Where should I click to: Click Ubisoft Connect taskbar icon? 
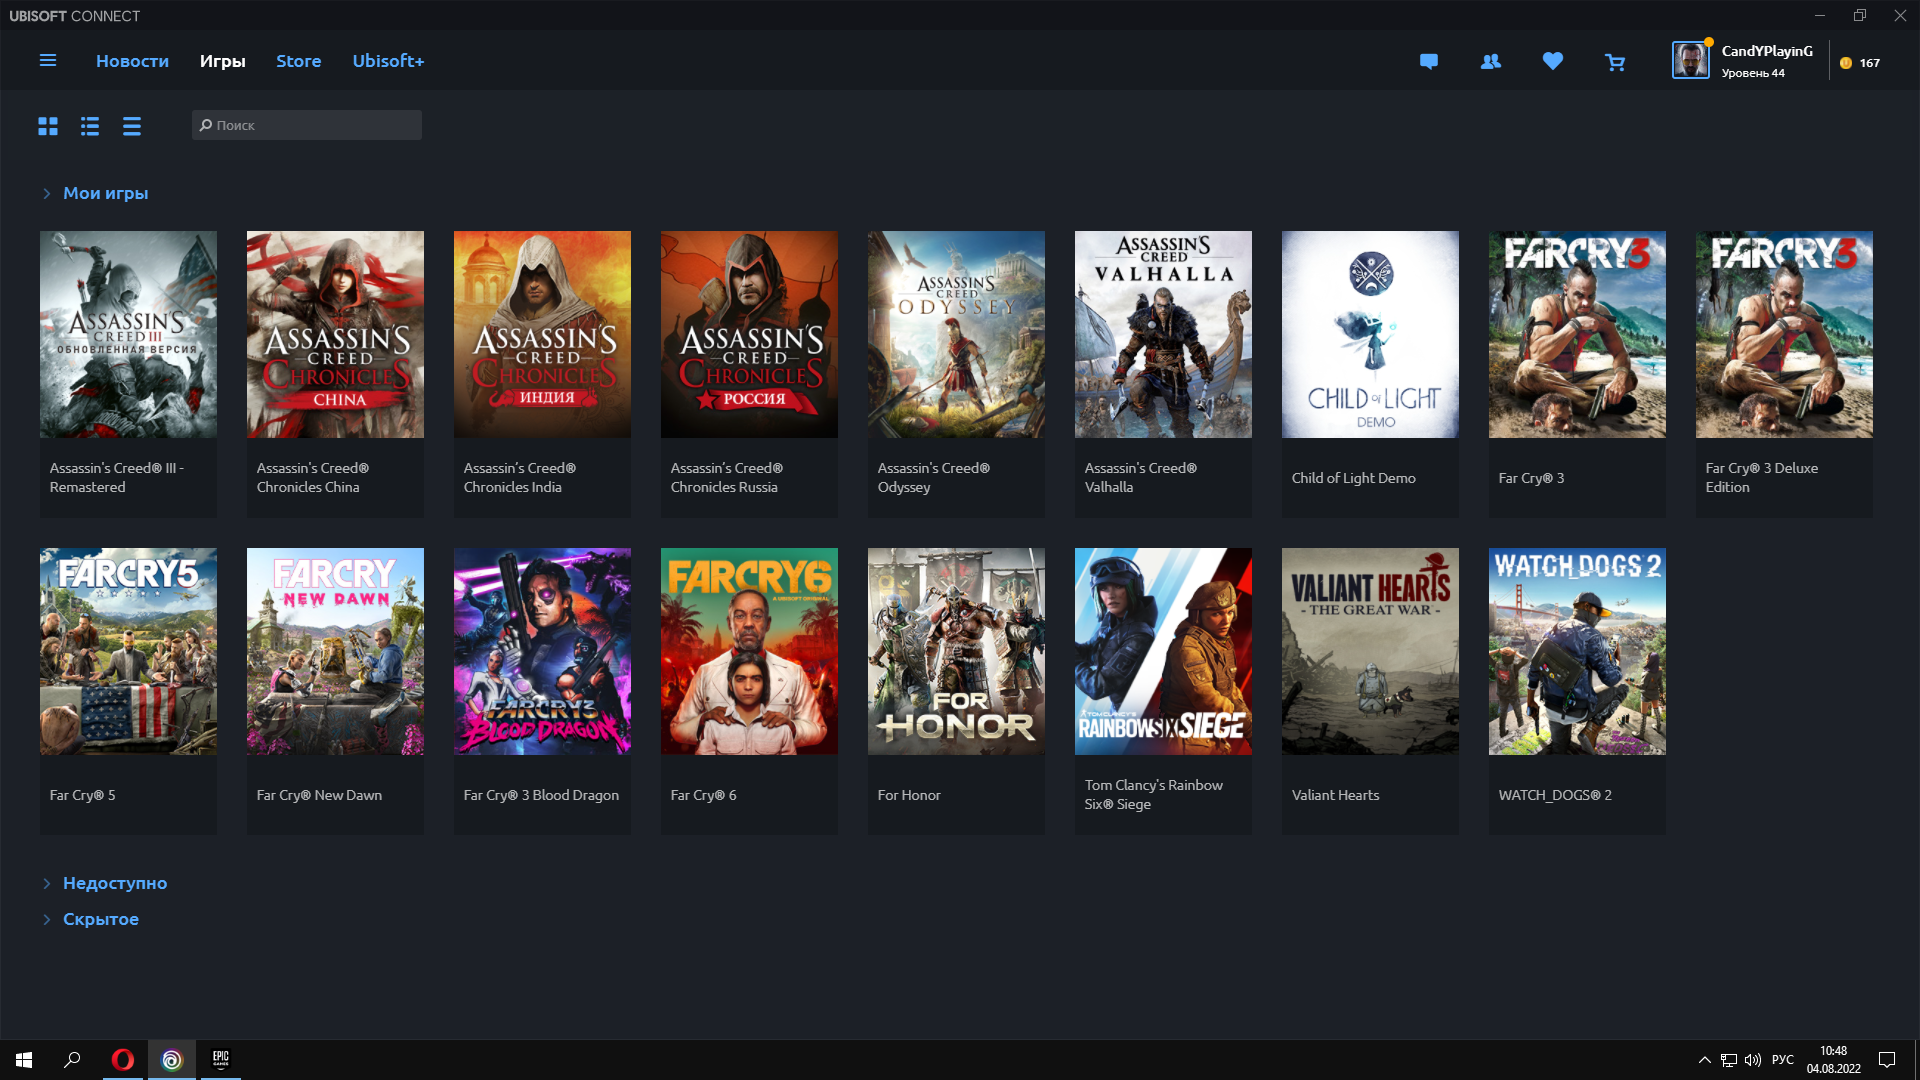172,1060
